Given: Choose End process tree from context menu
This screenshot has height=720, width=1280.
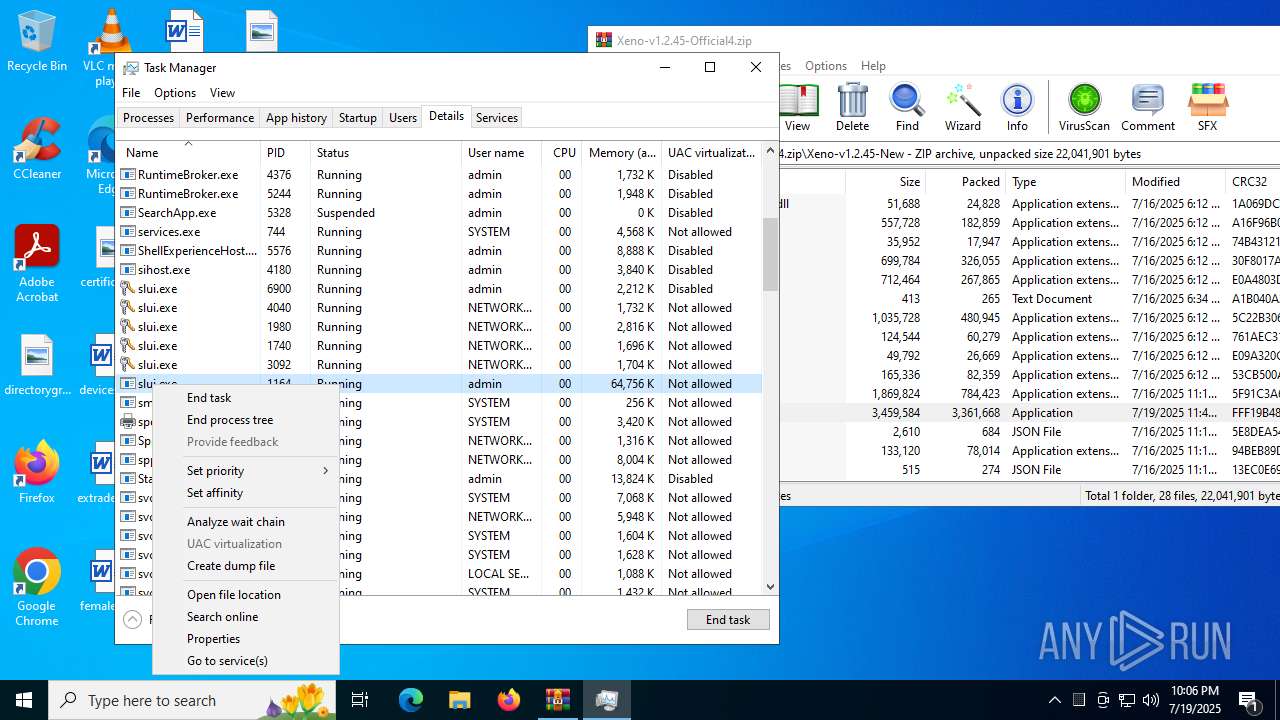Looking at the screenshot, I should pyautogui.click(x=246, y=420).
